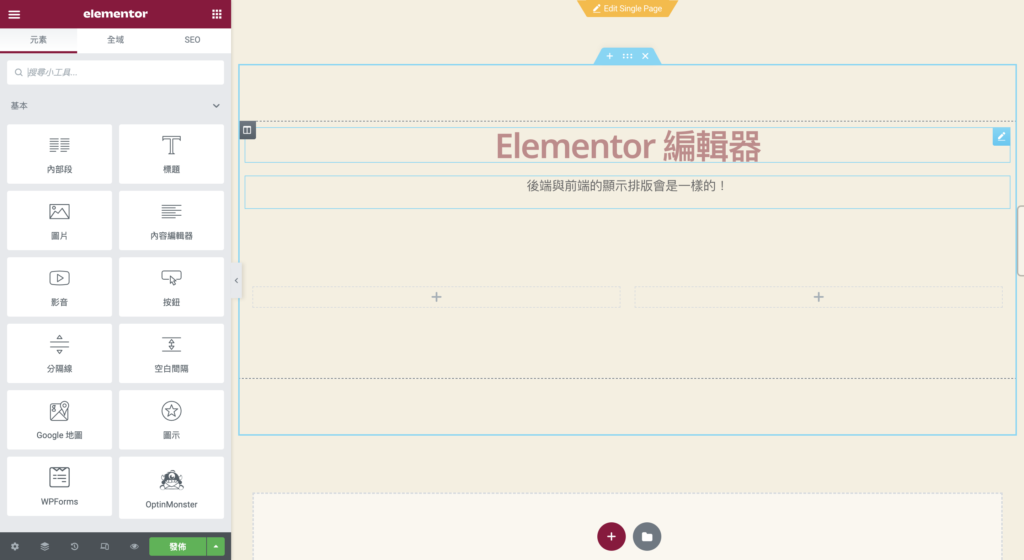Delete section with the X handle
Screen dimensions: 1024x560
click(645, 56)
